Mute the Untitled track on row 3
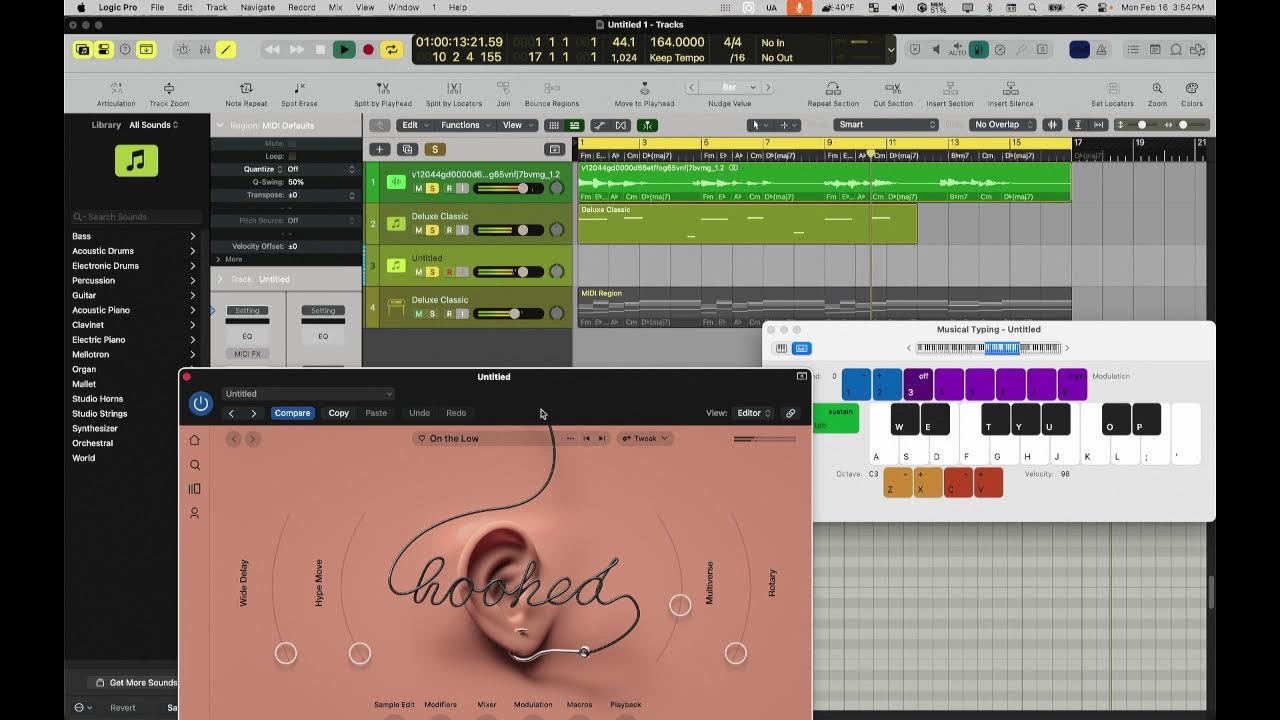The image size is (1280, 720). pos(419,272)
